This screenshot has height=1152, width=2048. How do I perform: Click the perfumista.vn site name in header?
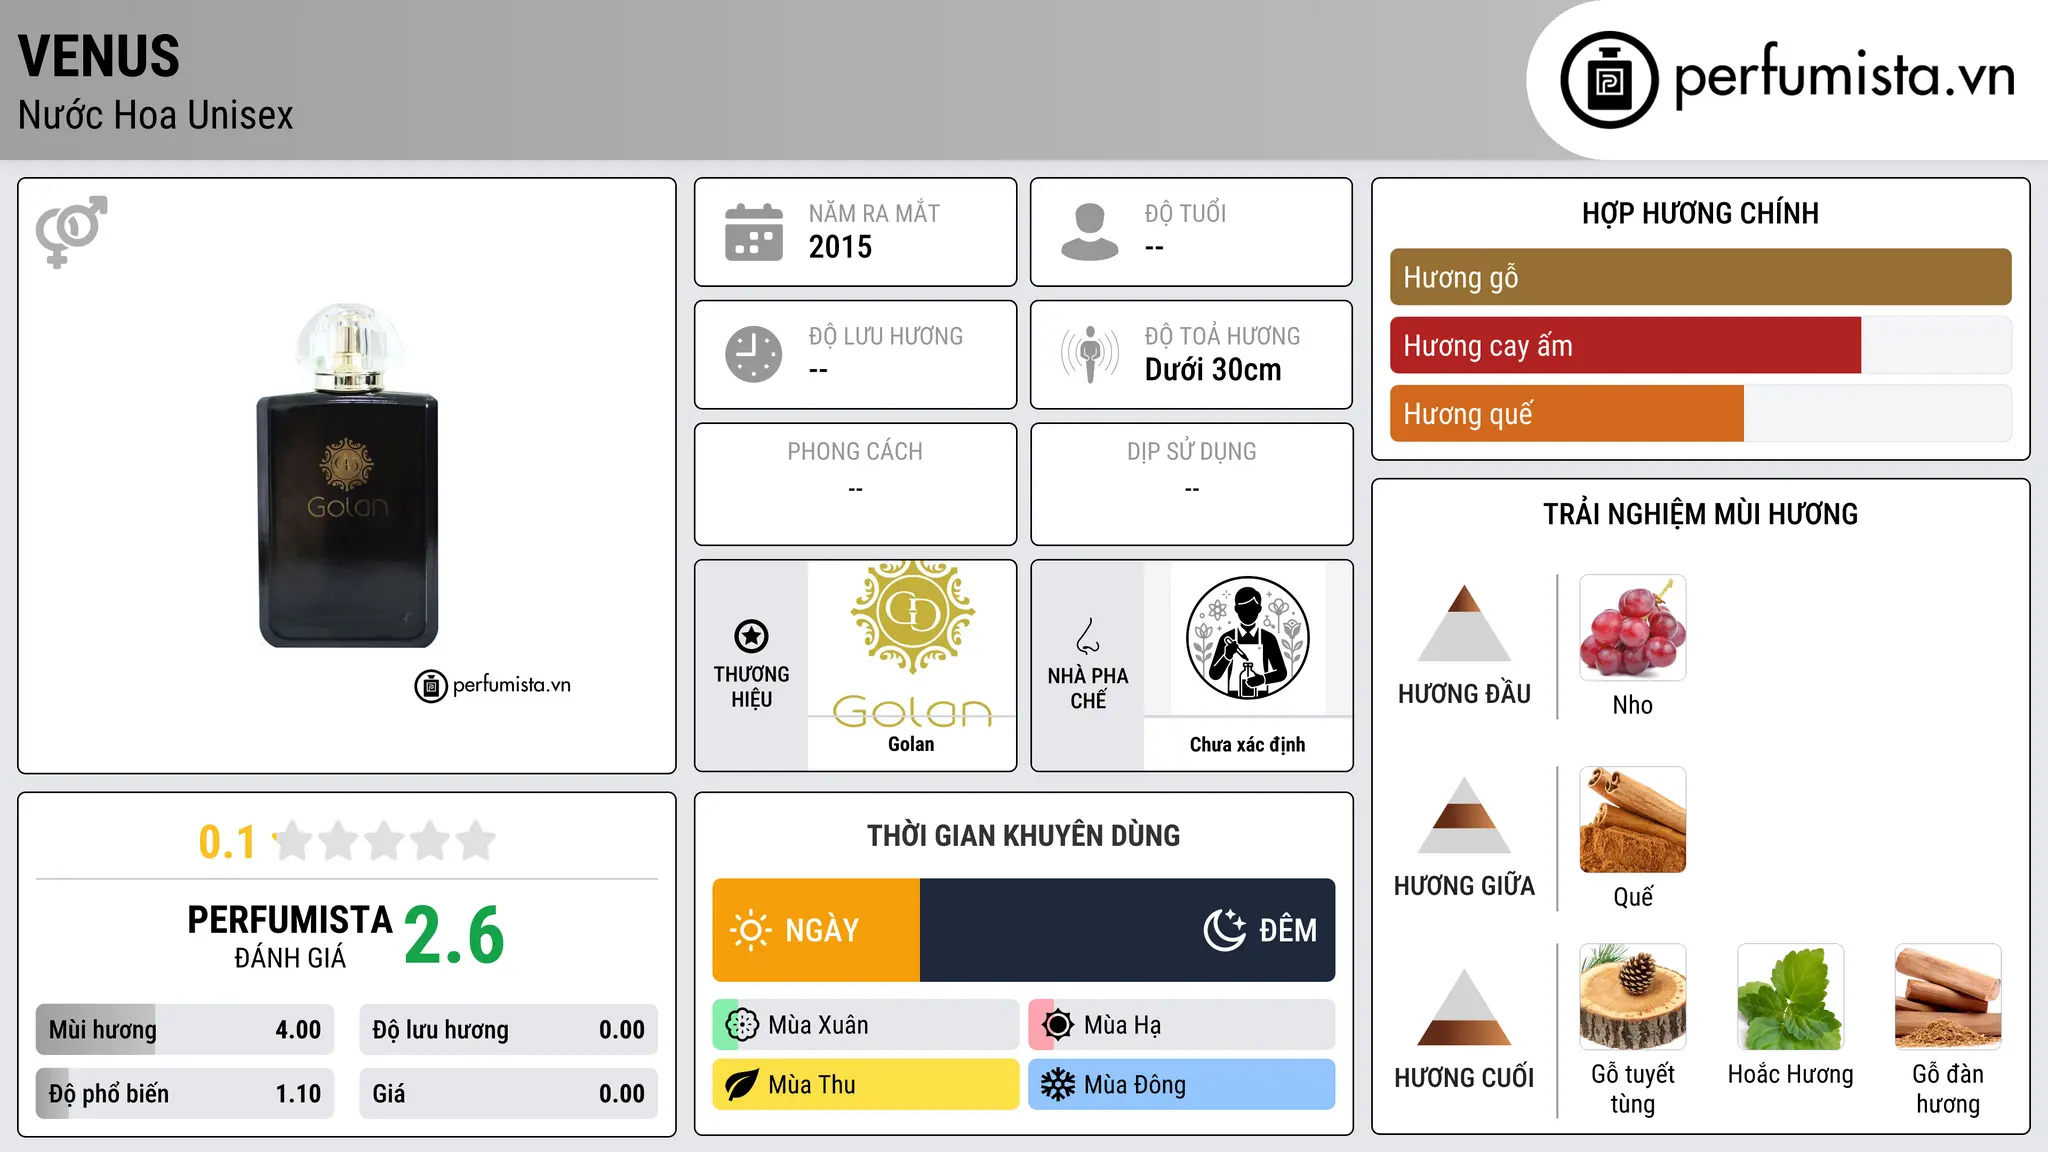(1845, 76)
